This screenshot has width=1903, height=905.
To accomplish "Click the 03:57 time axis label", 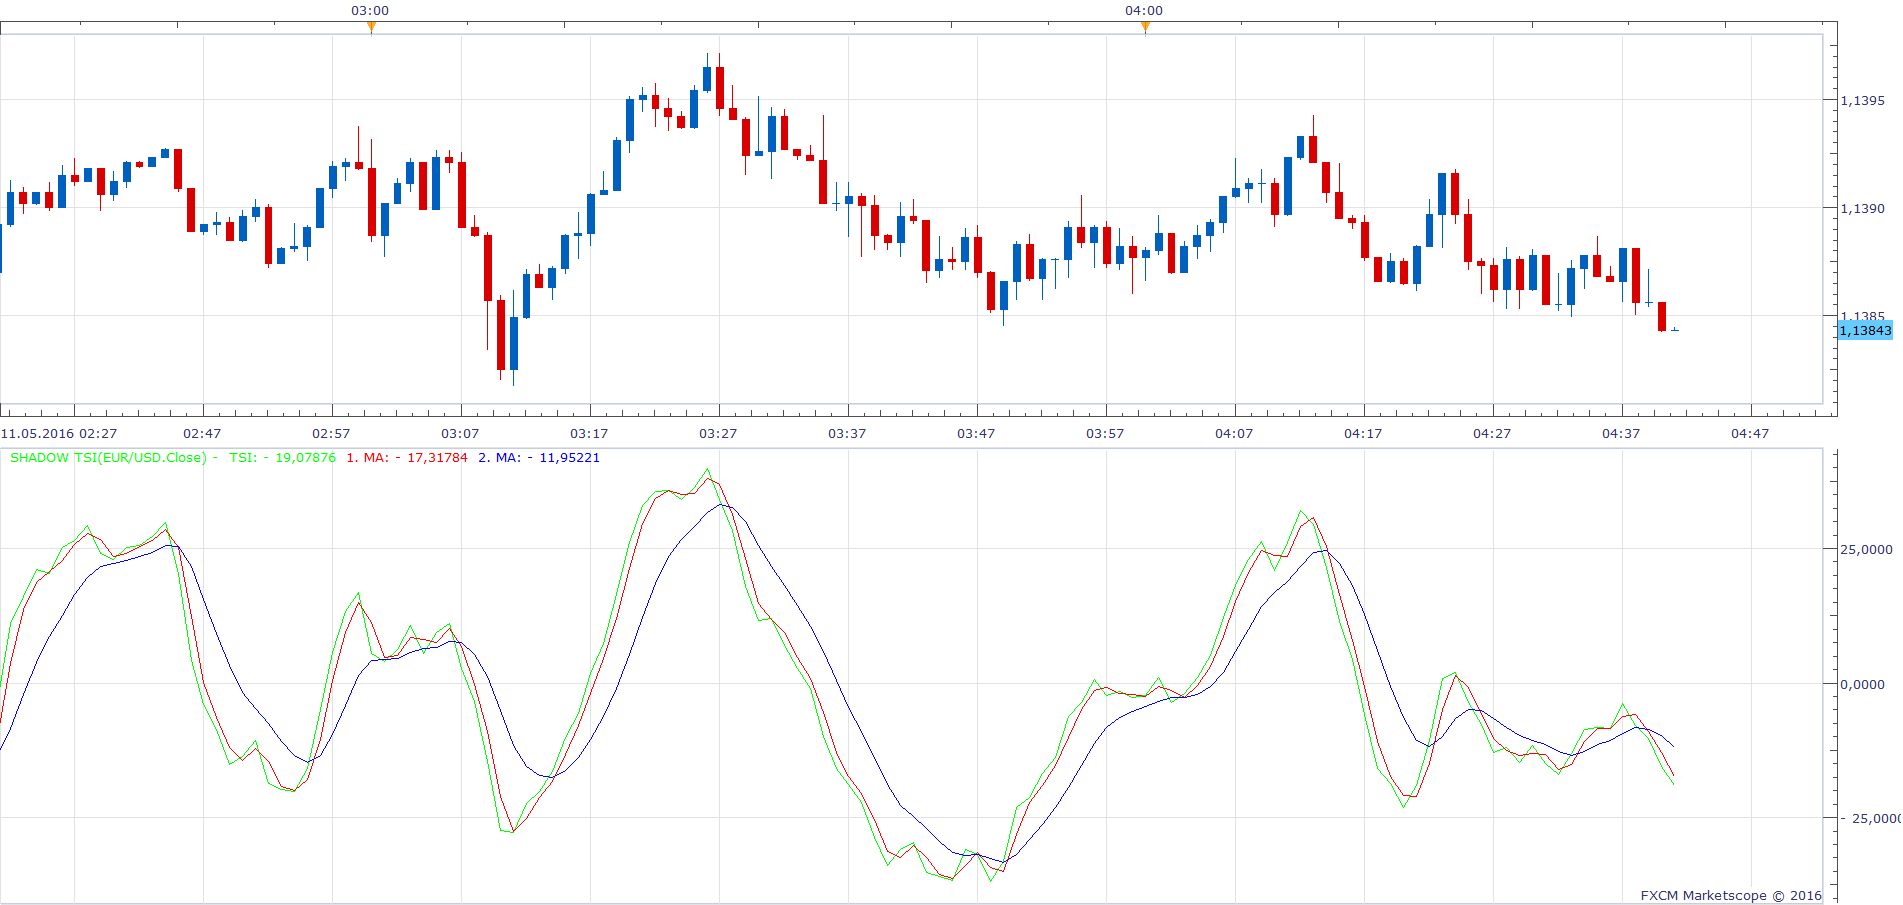I will click(1105, 434).
